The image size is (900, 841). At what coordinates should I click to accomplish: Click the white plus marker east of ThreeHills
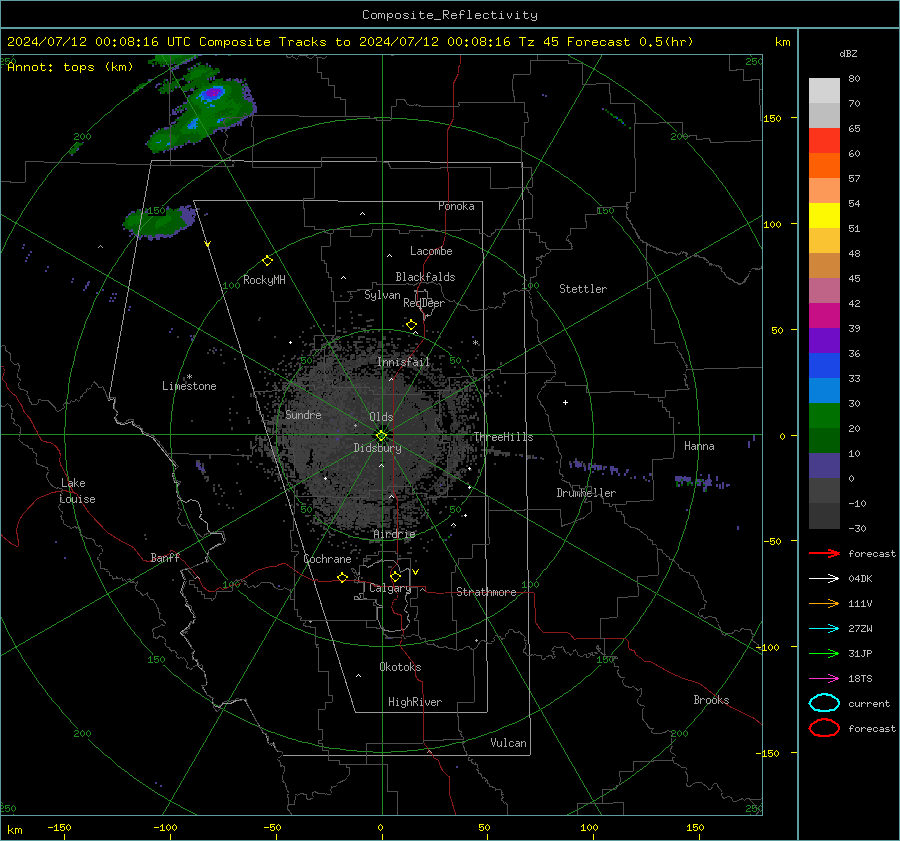[565, 402]
